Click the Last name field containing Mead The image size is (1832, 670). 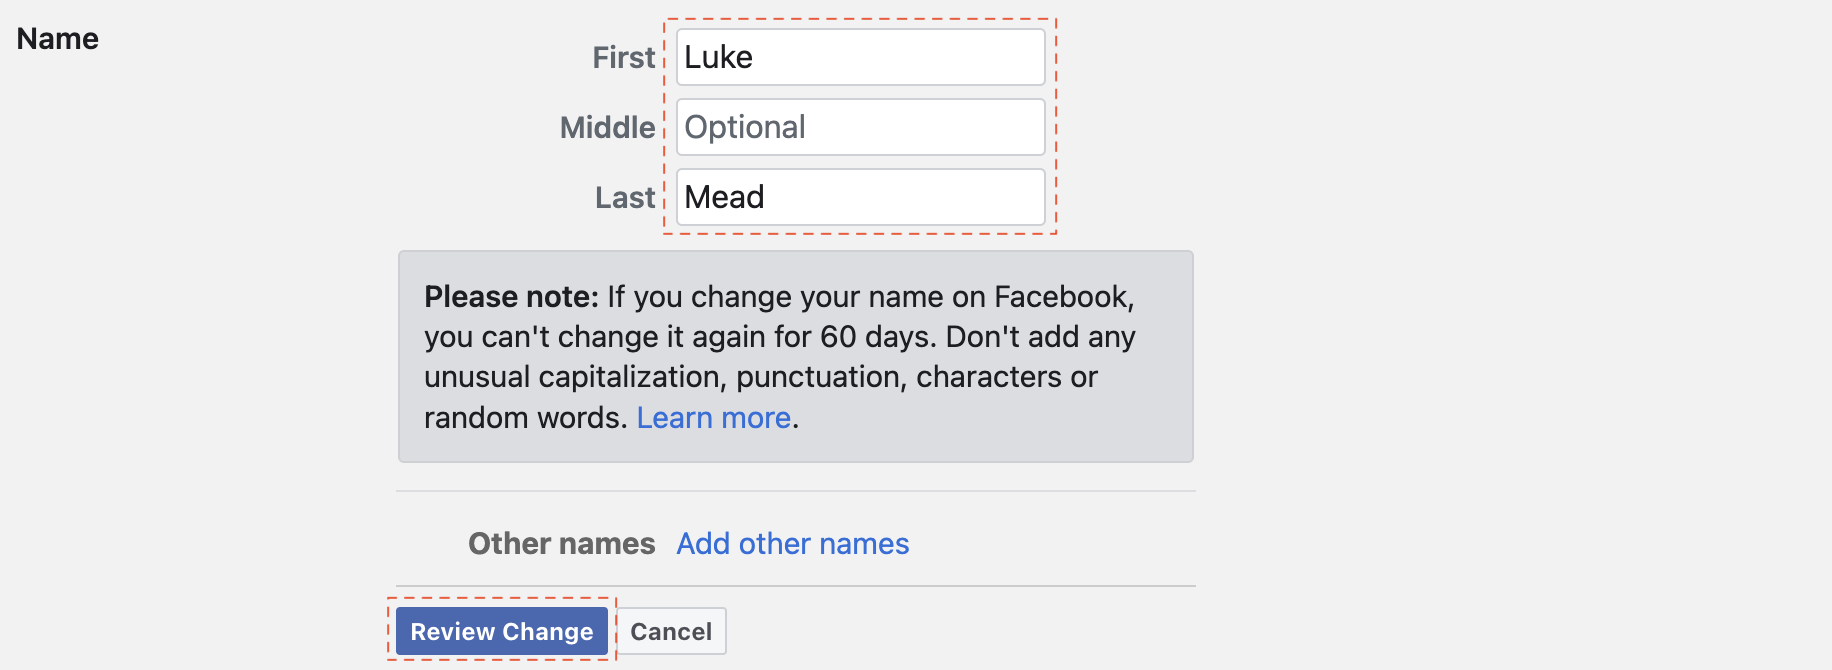coord(860,197)
